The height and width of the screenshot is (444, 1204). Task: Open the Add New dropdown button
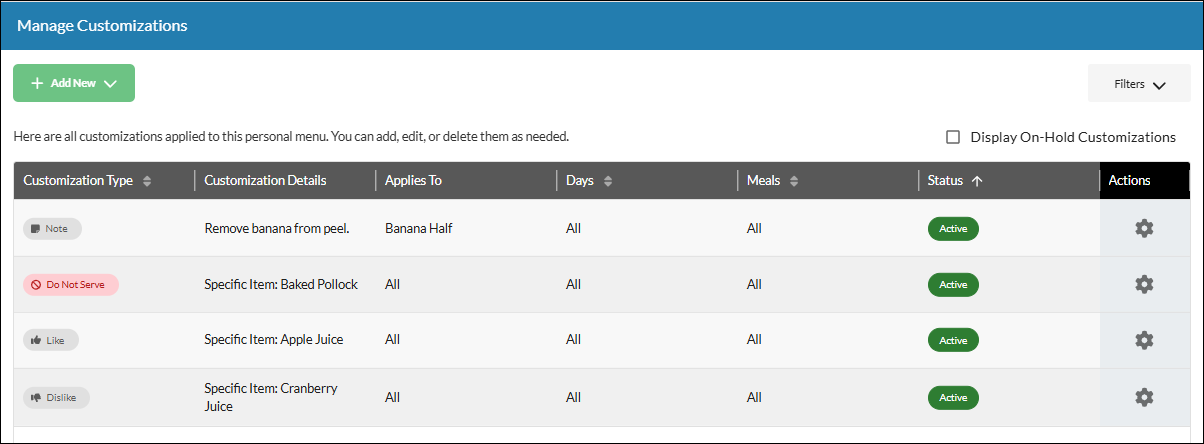click(x=74, y=83)
